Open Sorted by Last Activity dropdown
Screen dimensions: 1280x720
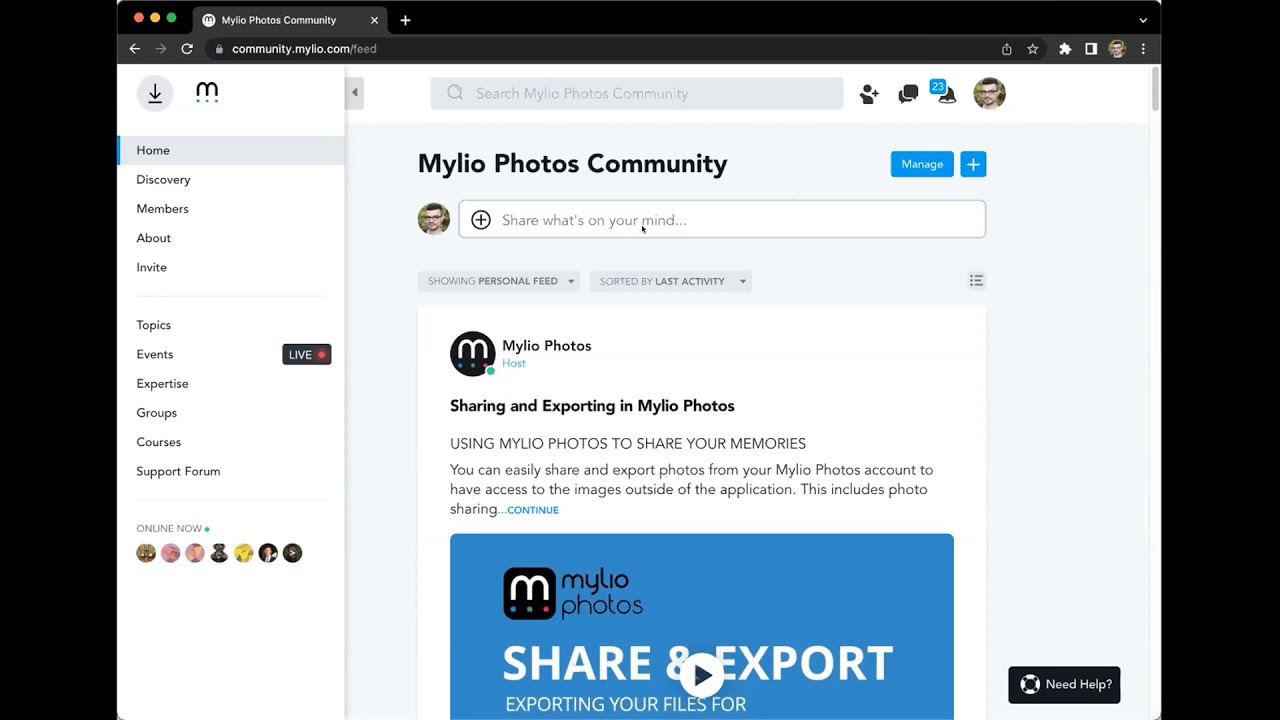670,281
